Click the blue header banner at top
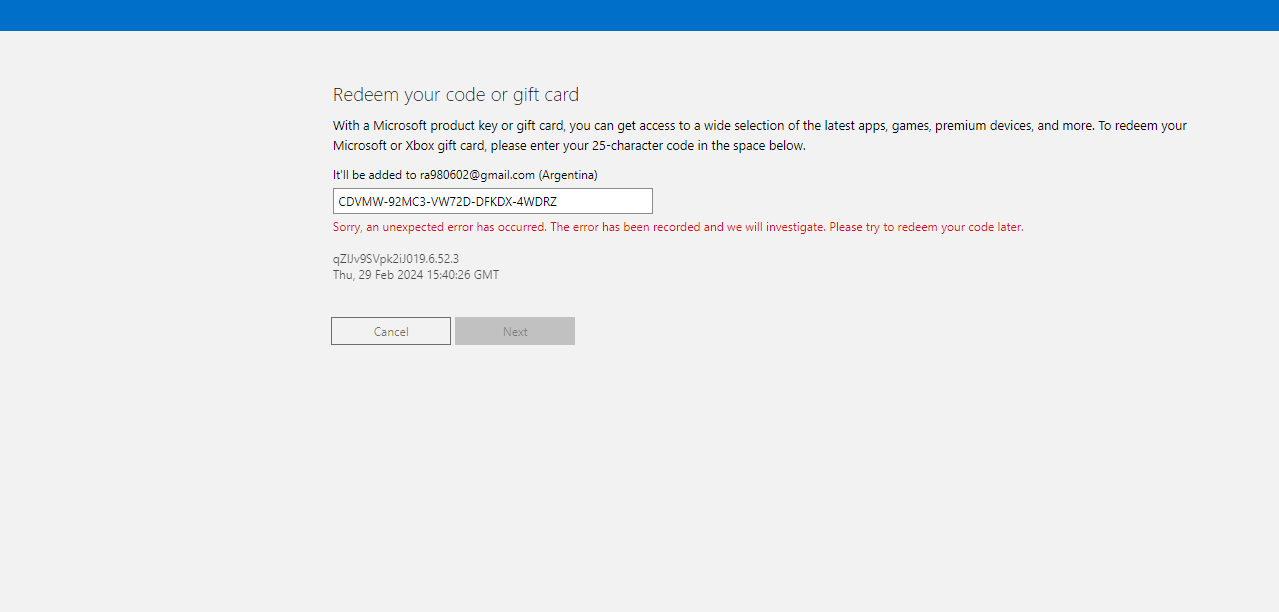 click(x=639, y=15)
